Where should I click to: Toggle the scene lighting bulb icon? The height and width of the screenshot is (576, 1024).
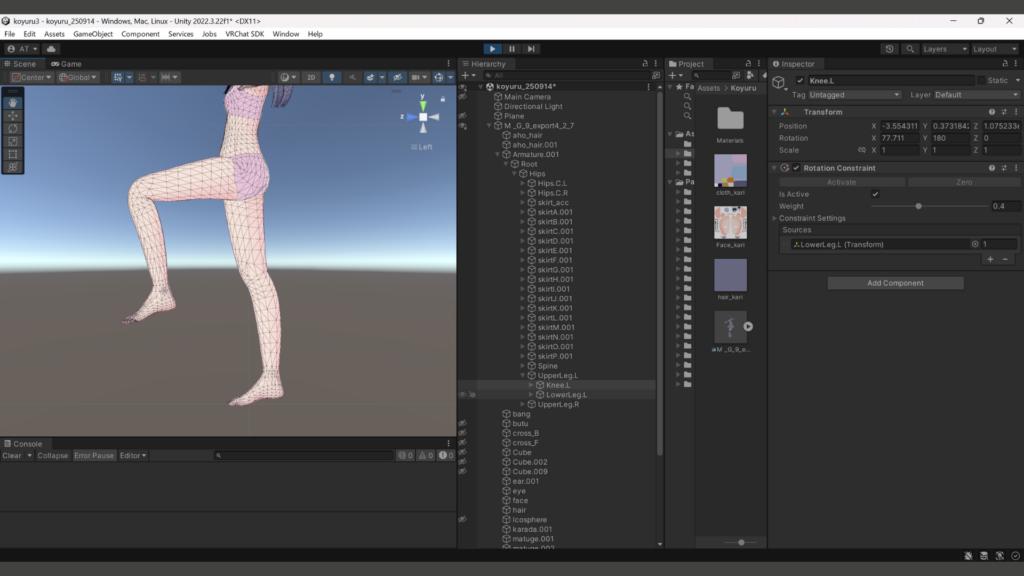tap(332, 77)
